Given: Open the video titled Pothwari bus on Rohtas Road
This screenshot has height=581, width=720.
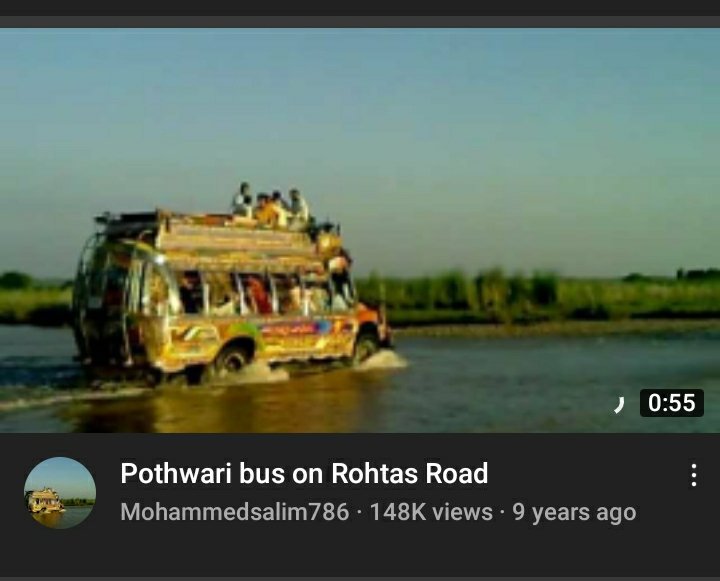Looking at the screenshot, I should [x=304, y=473].
